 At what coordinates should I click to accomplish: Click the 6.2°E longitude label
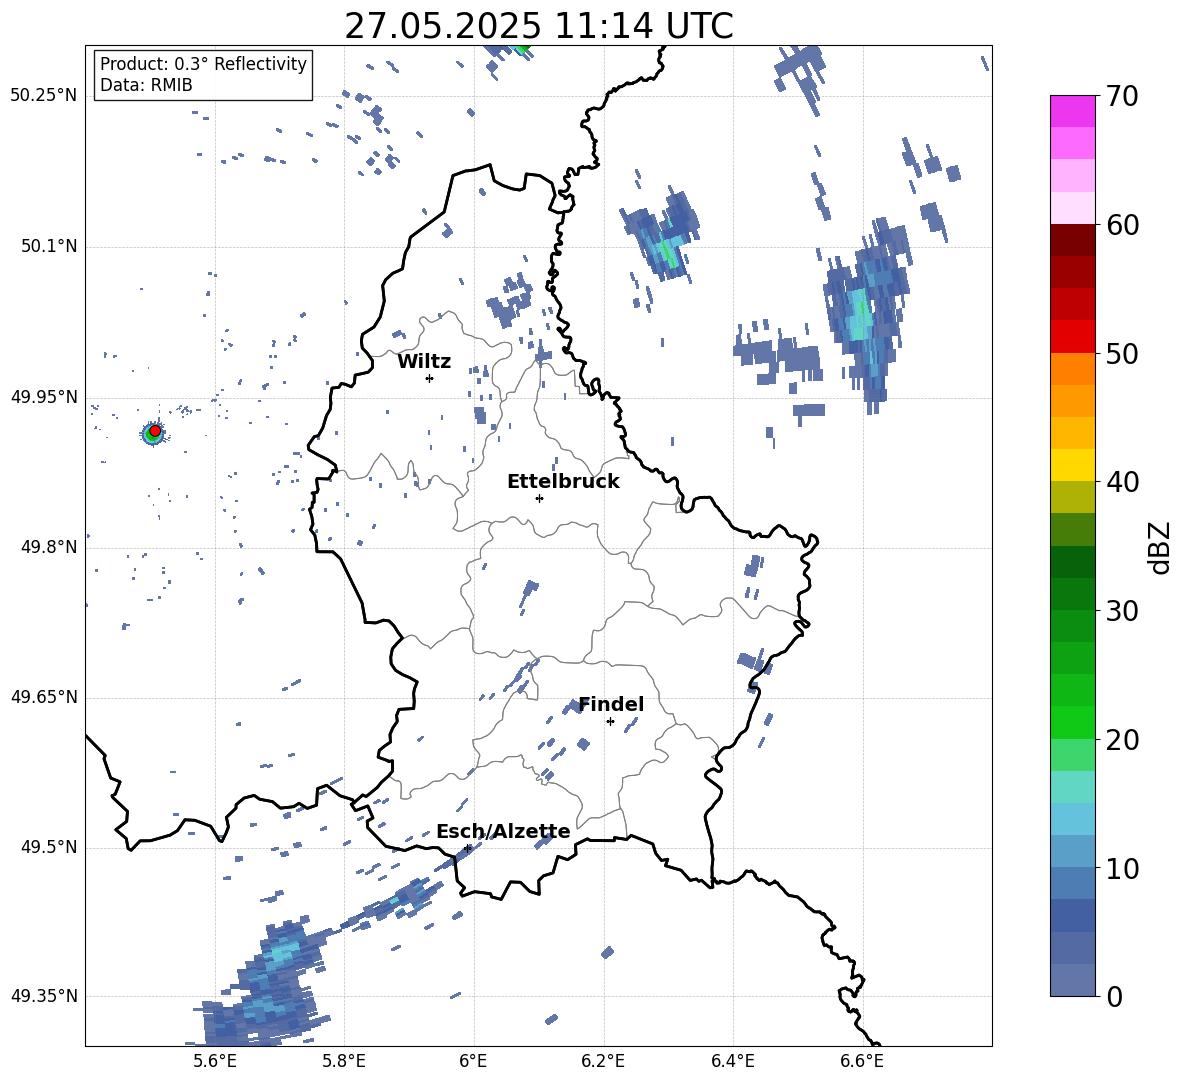click(x=603, y=1061)
